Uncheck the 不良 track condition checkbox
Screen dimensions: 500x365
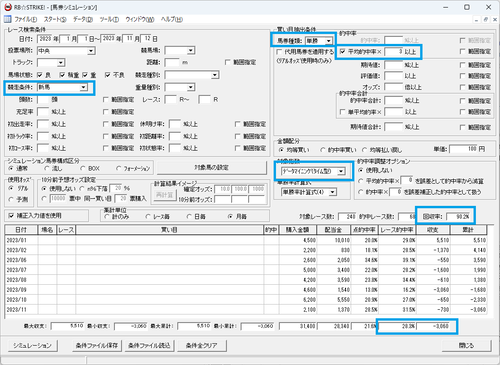pos(107,75)
